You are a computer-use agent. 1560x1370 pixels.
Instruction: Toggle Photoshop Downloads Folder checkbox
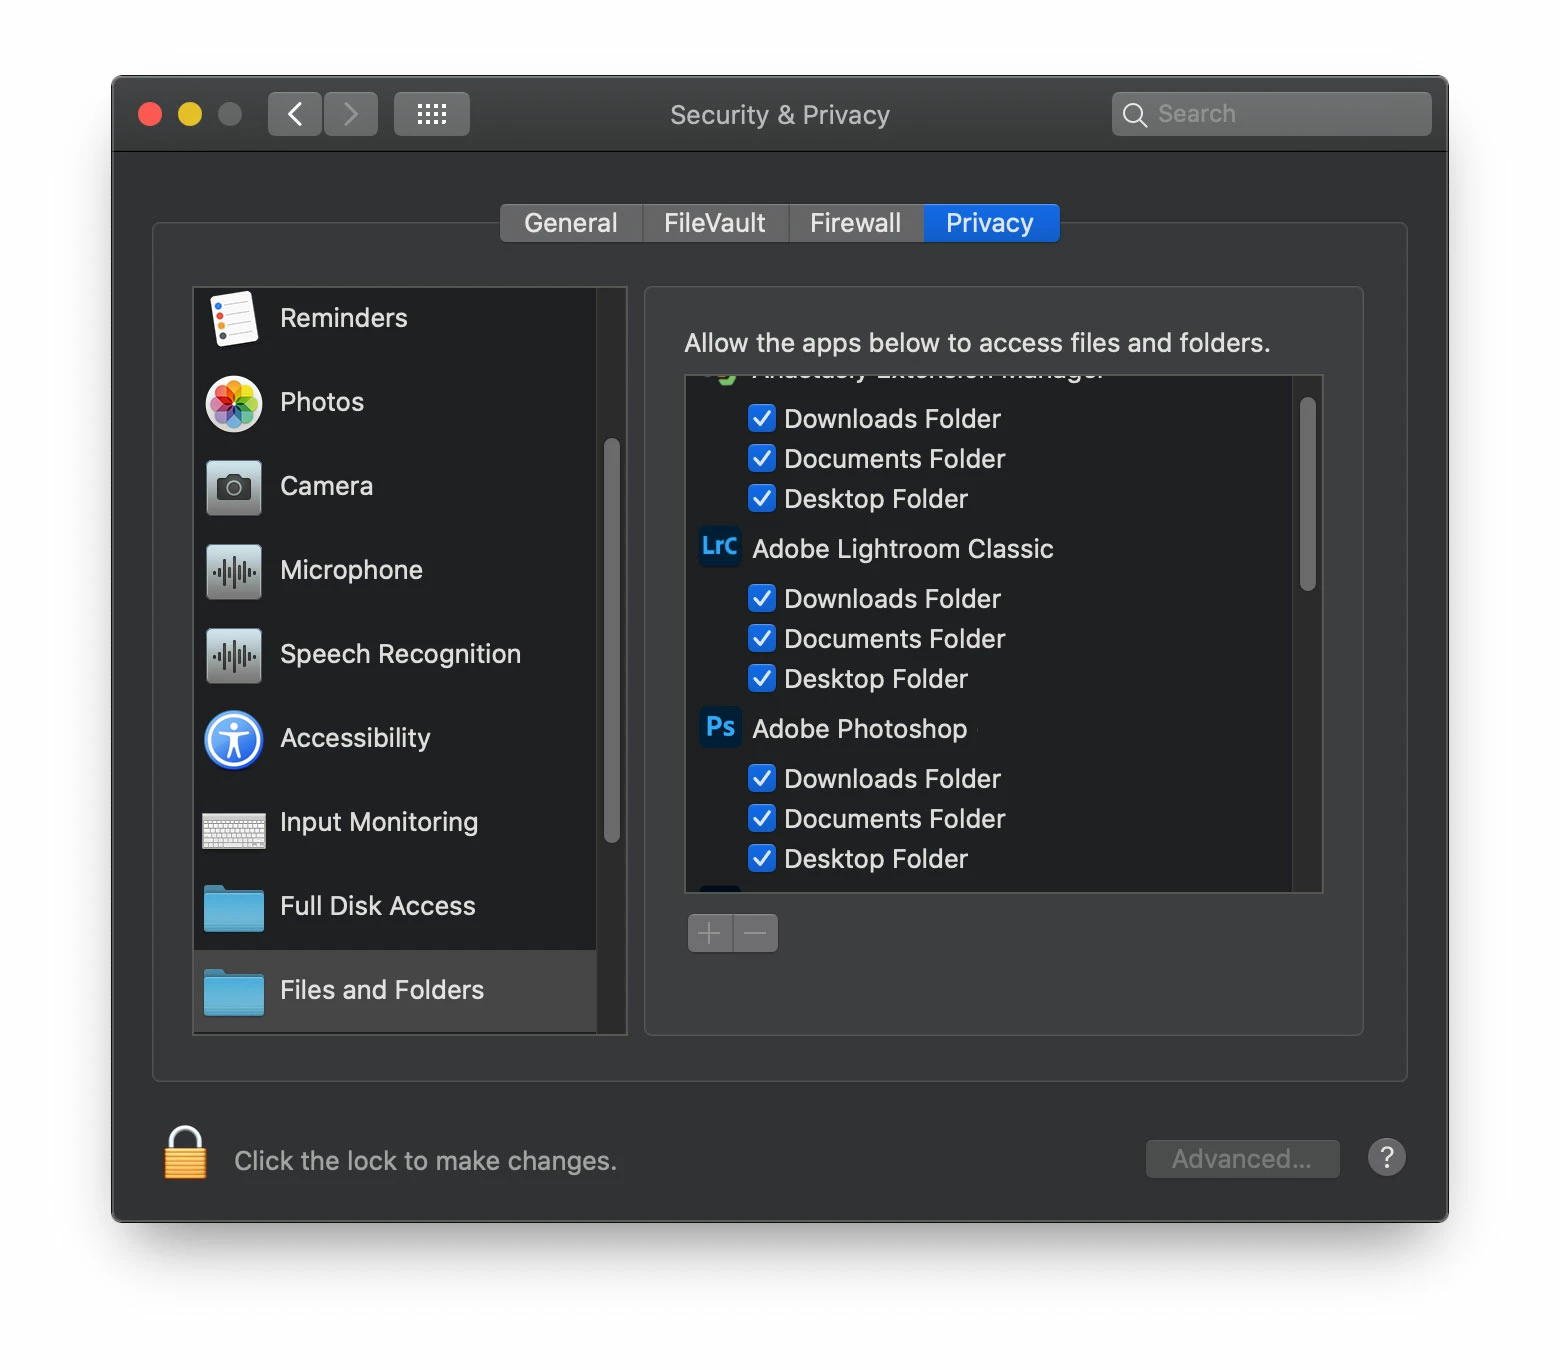(762, 778)
